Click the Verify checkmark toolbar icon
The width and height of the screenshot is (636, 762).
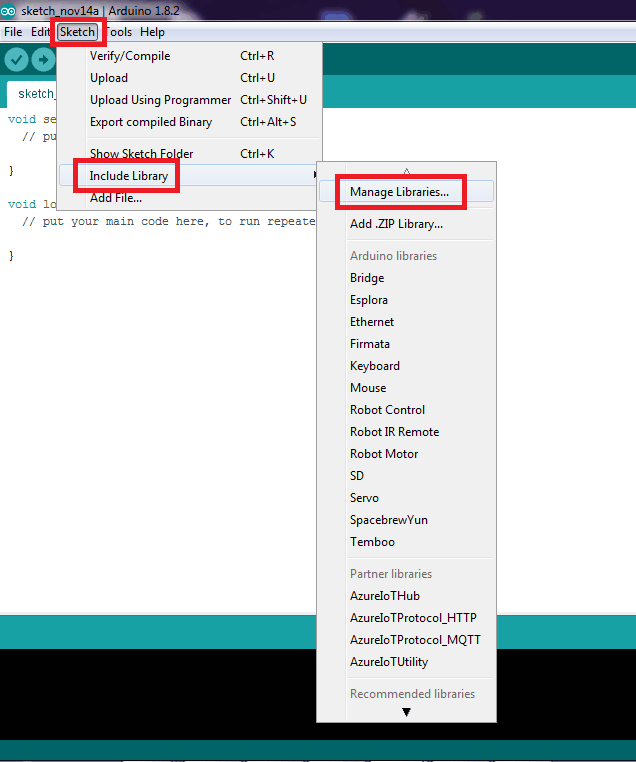click(x=16, y=60)
